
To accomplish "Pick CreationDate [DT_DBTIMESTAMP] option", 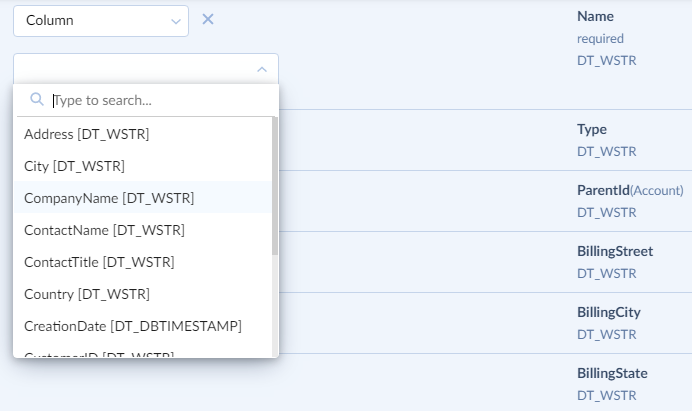I will 133,326.
